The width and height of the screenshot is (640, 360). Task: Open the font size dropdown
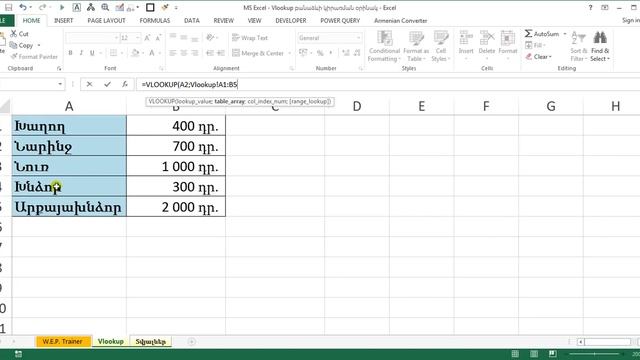(x=138, y=38)
